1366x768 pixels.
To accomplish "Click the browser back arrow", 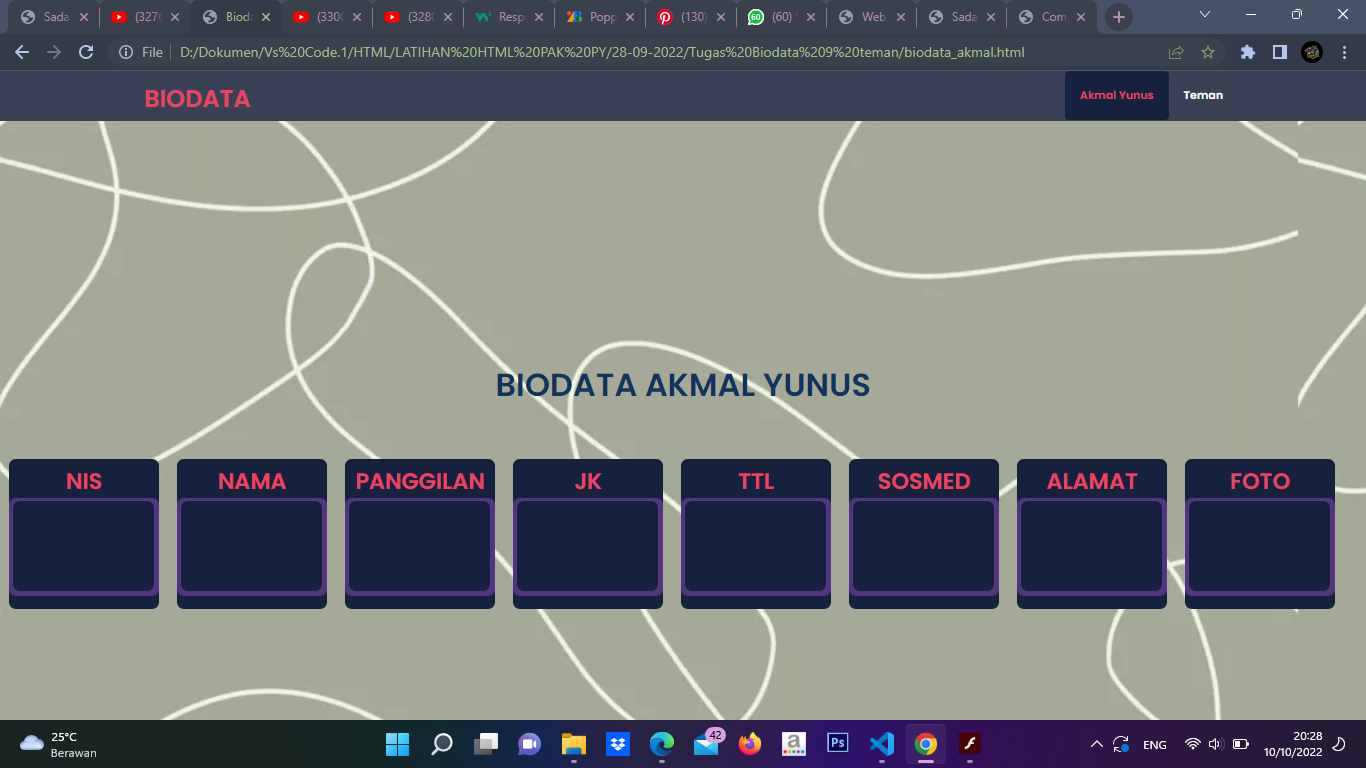I will coord(22,52).
